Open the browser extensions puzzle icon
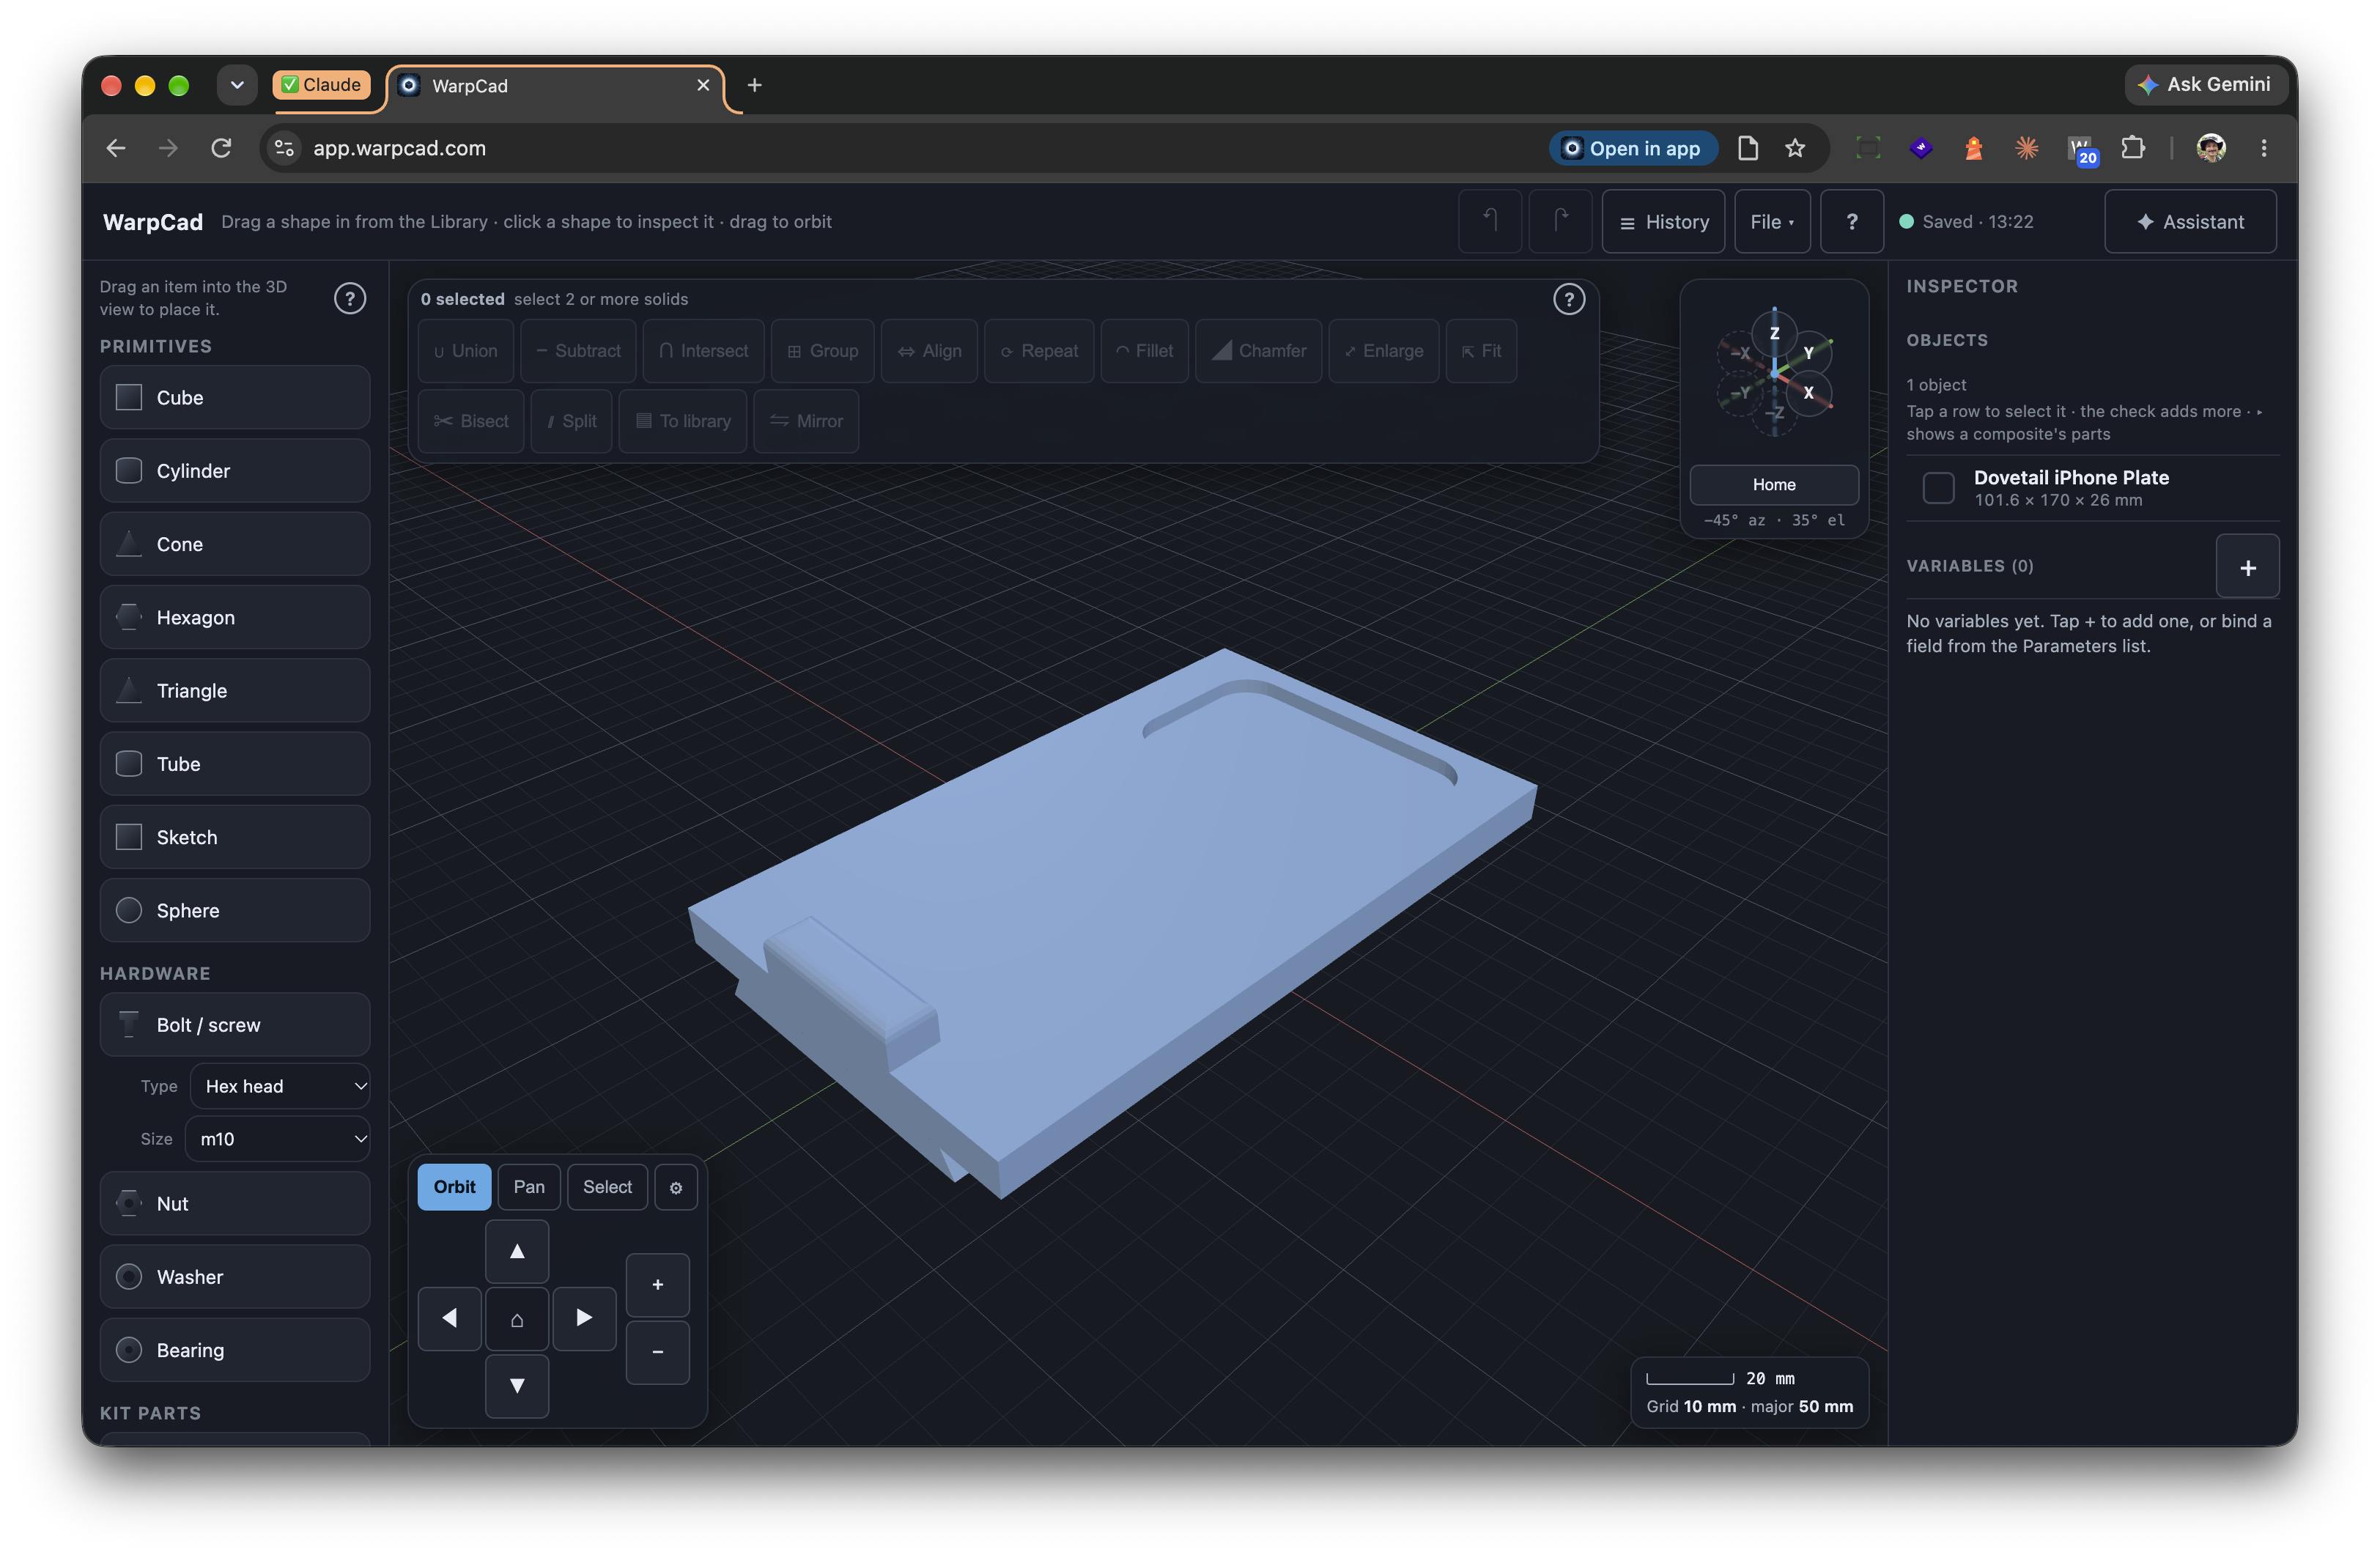 pyautogui.click(x=2132, y=148)
